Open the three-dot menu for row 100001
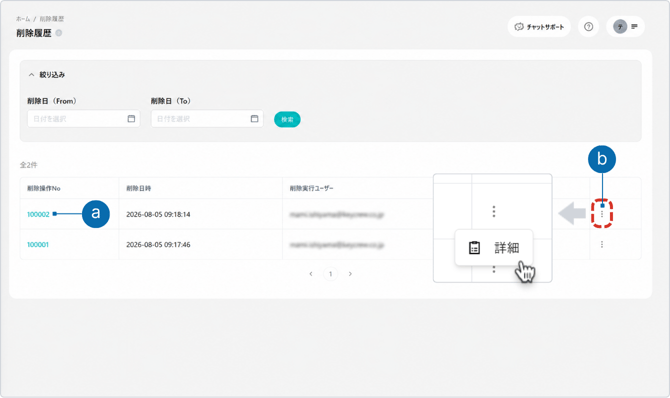The width and height of the screenshot is (670, 398). (602, 244)
